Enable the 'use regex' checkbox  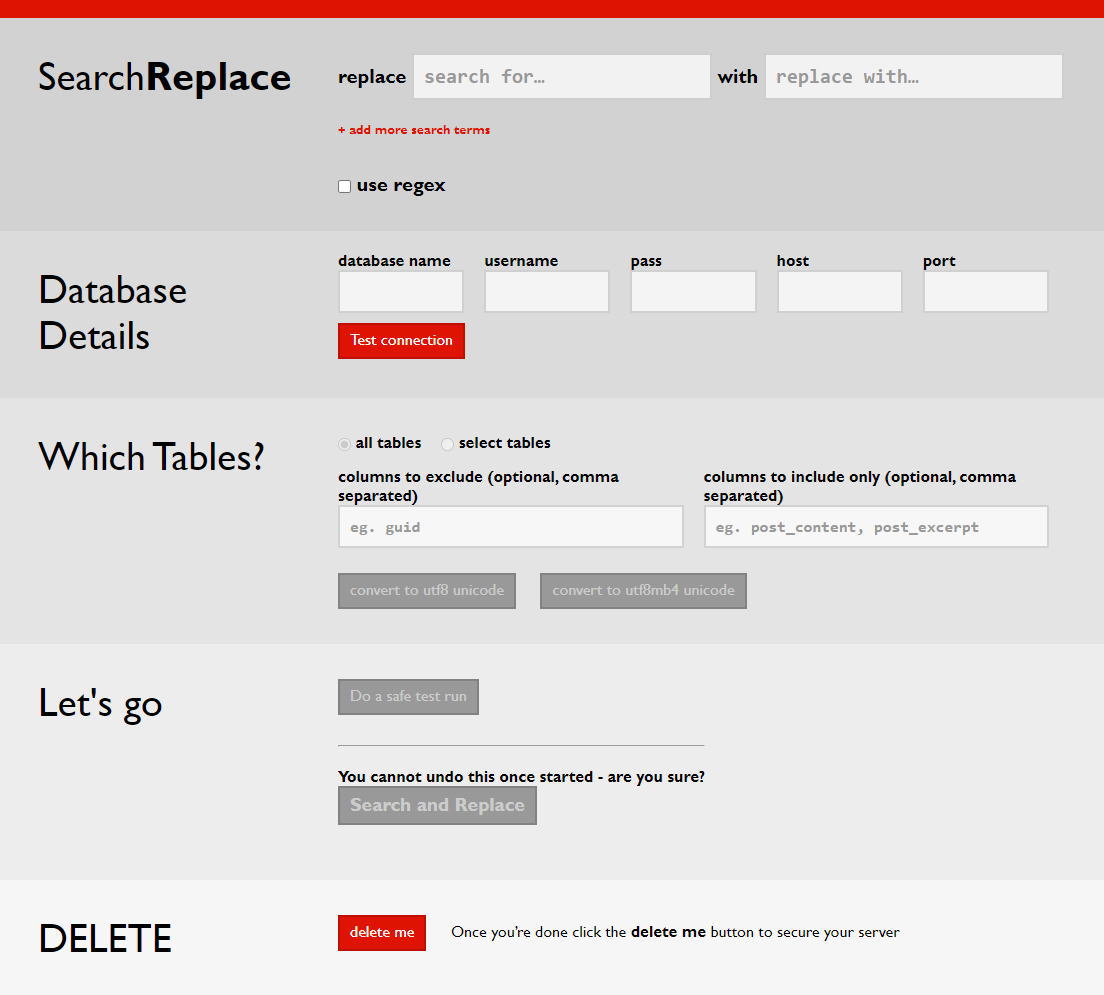tap(345, 186)
